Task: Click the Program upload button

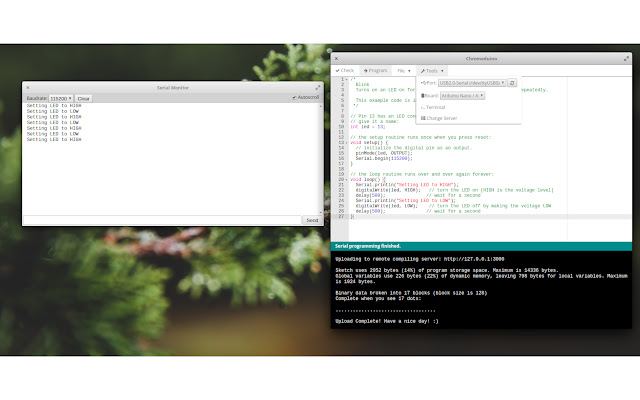Action: 375,71
